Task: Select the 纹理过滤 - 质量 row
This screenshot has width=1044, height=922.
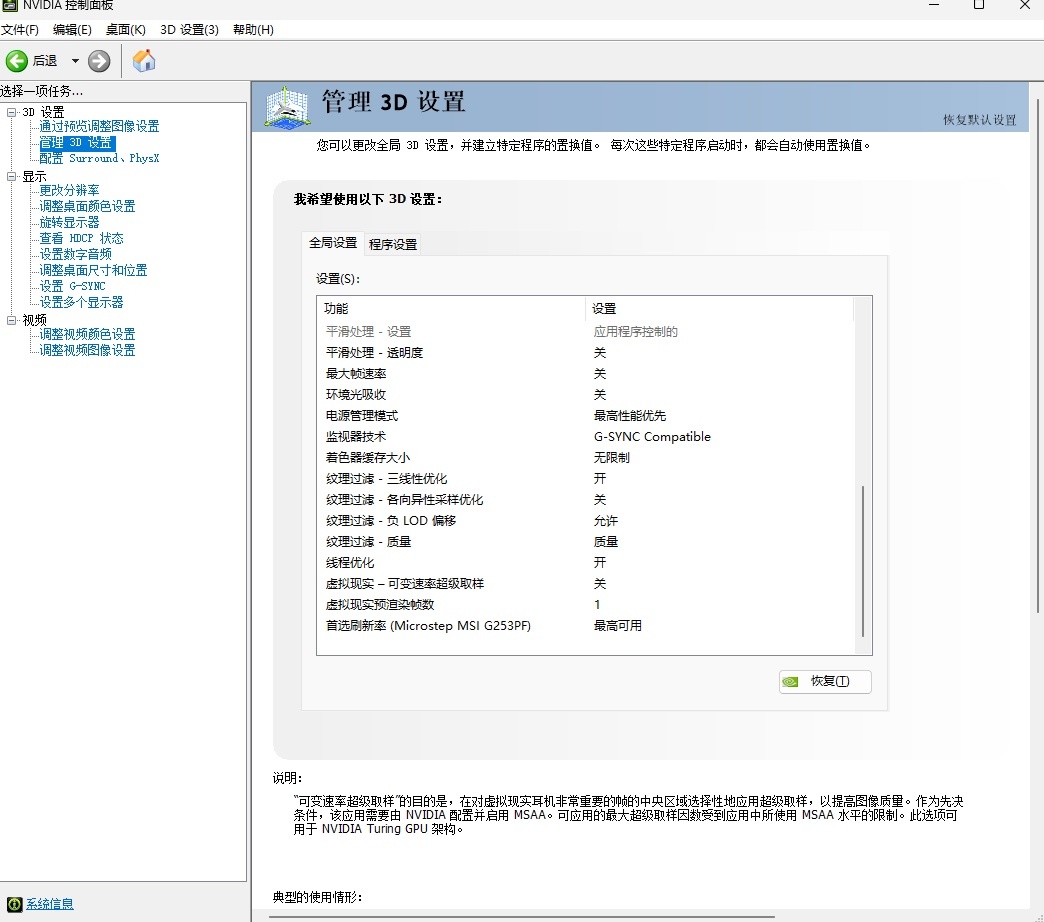Action: [x=586, y=541]
